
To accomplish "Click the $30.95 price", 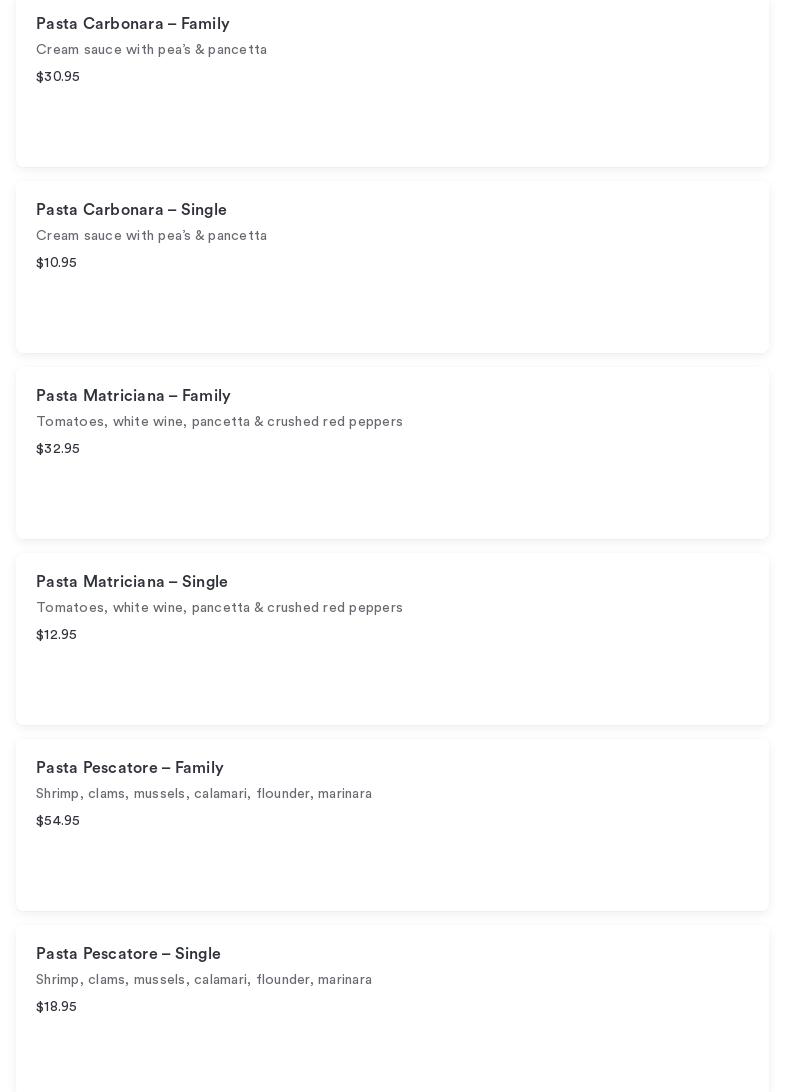I will (x=58, y=77).
